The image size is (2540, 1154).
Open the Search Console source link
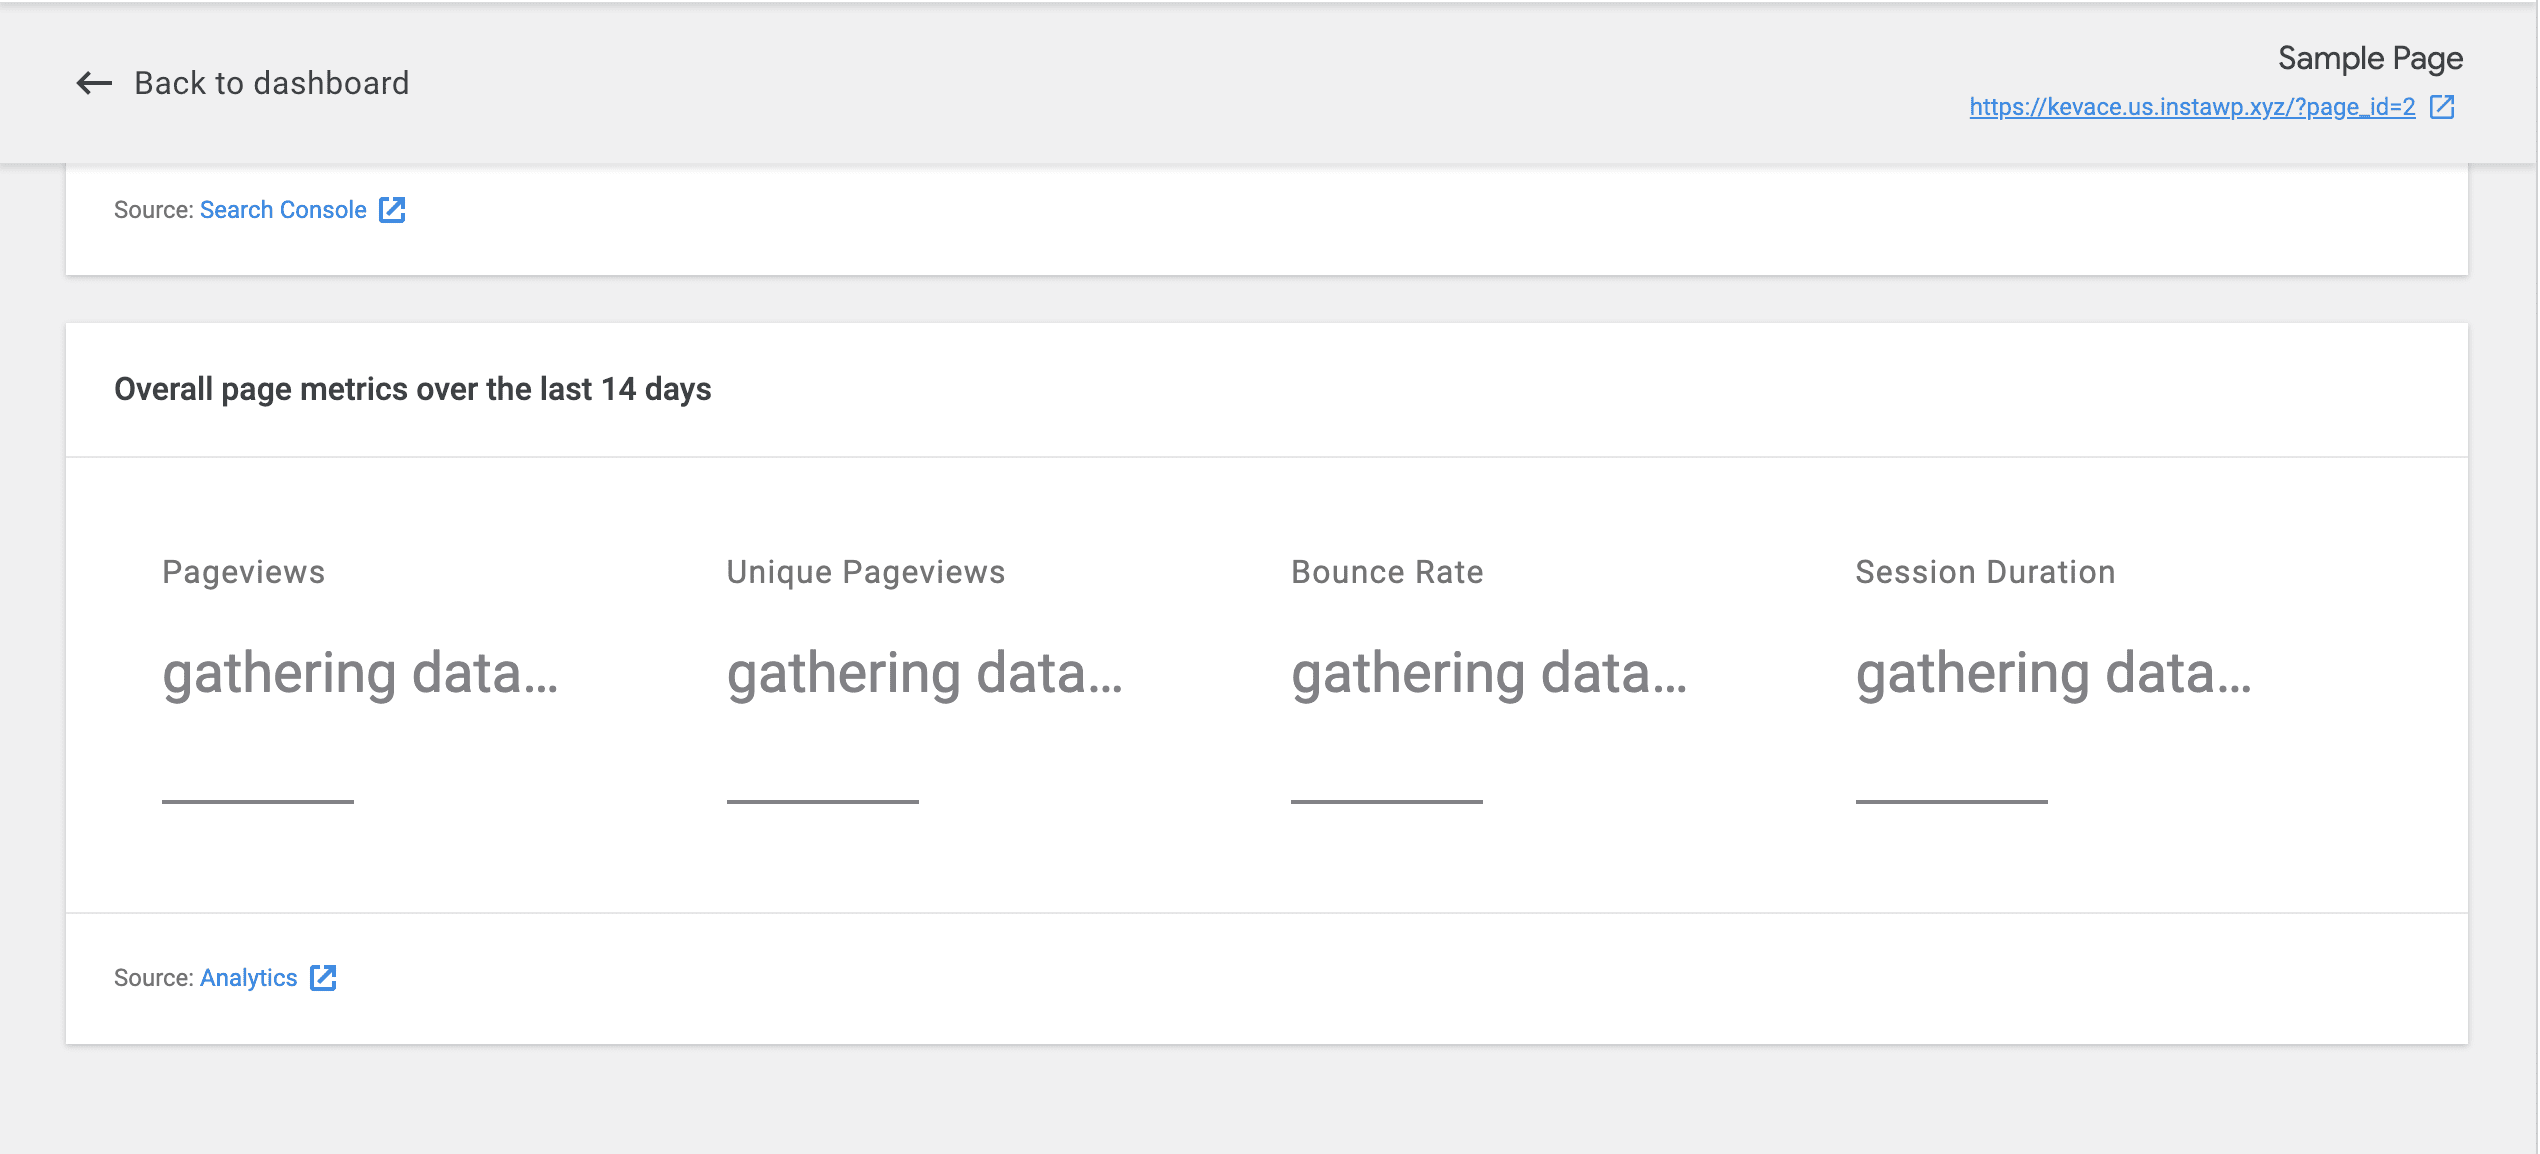(283, 209)
